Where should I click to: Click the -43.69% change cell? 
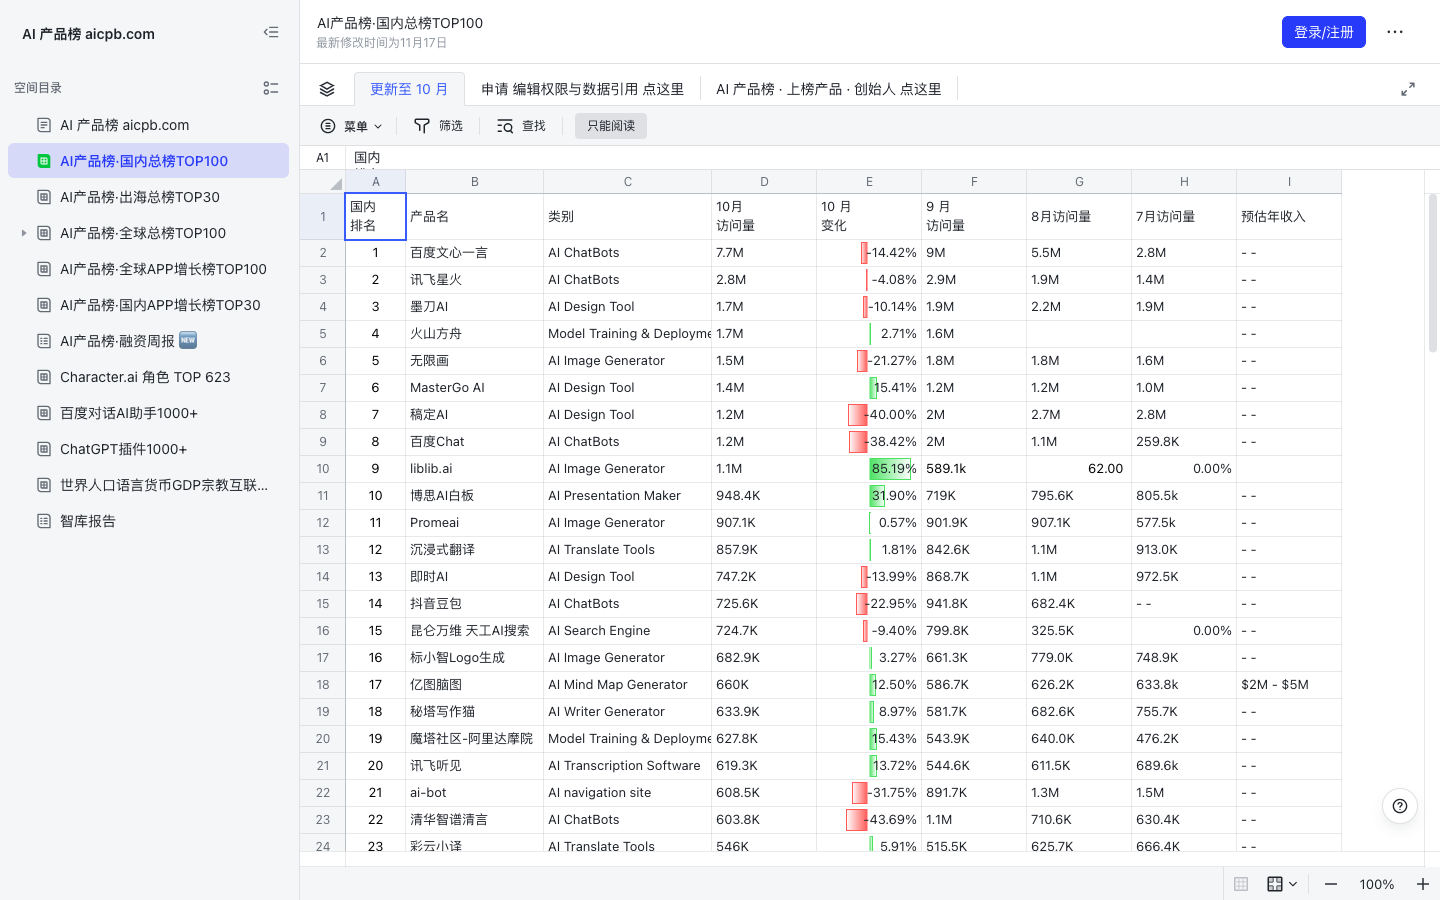pos(869,820)
